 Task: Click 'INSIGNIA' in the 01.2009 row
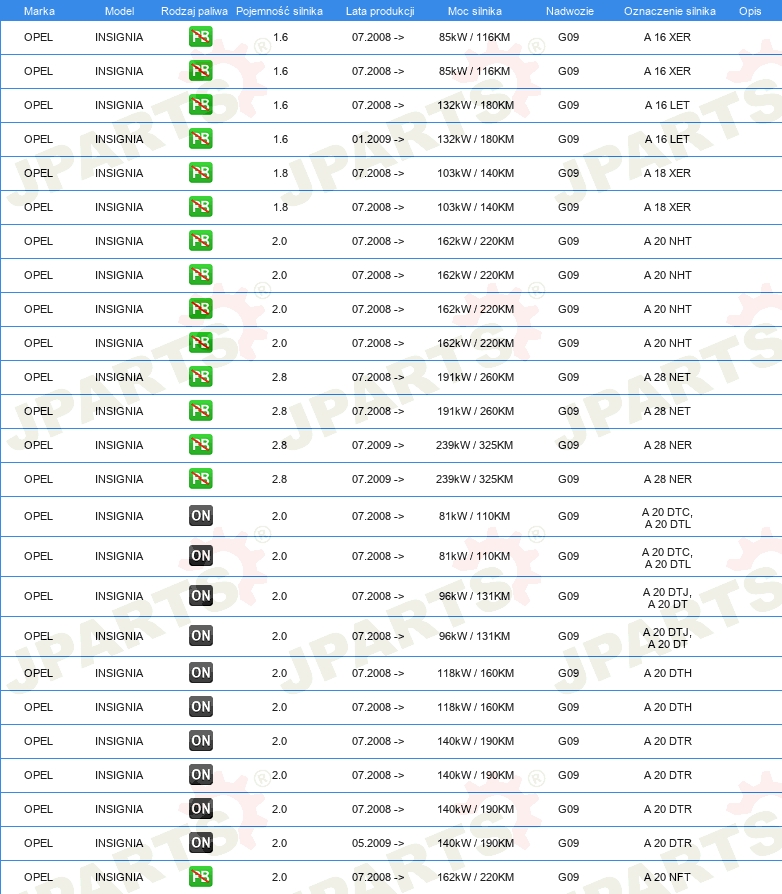pyautogui.click(x=119, y=139)
